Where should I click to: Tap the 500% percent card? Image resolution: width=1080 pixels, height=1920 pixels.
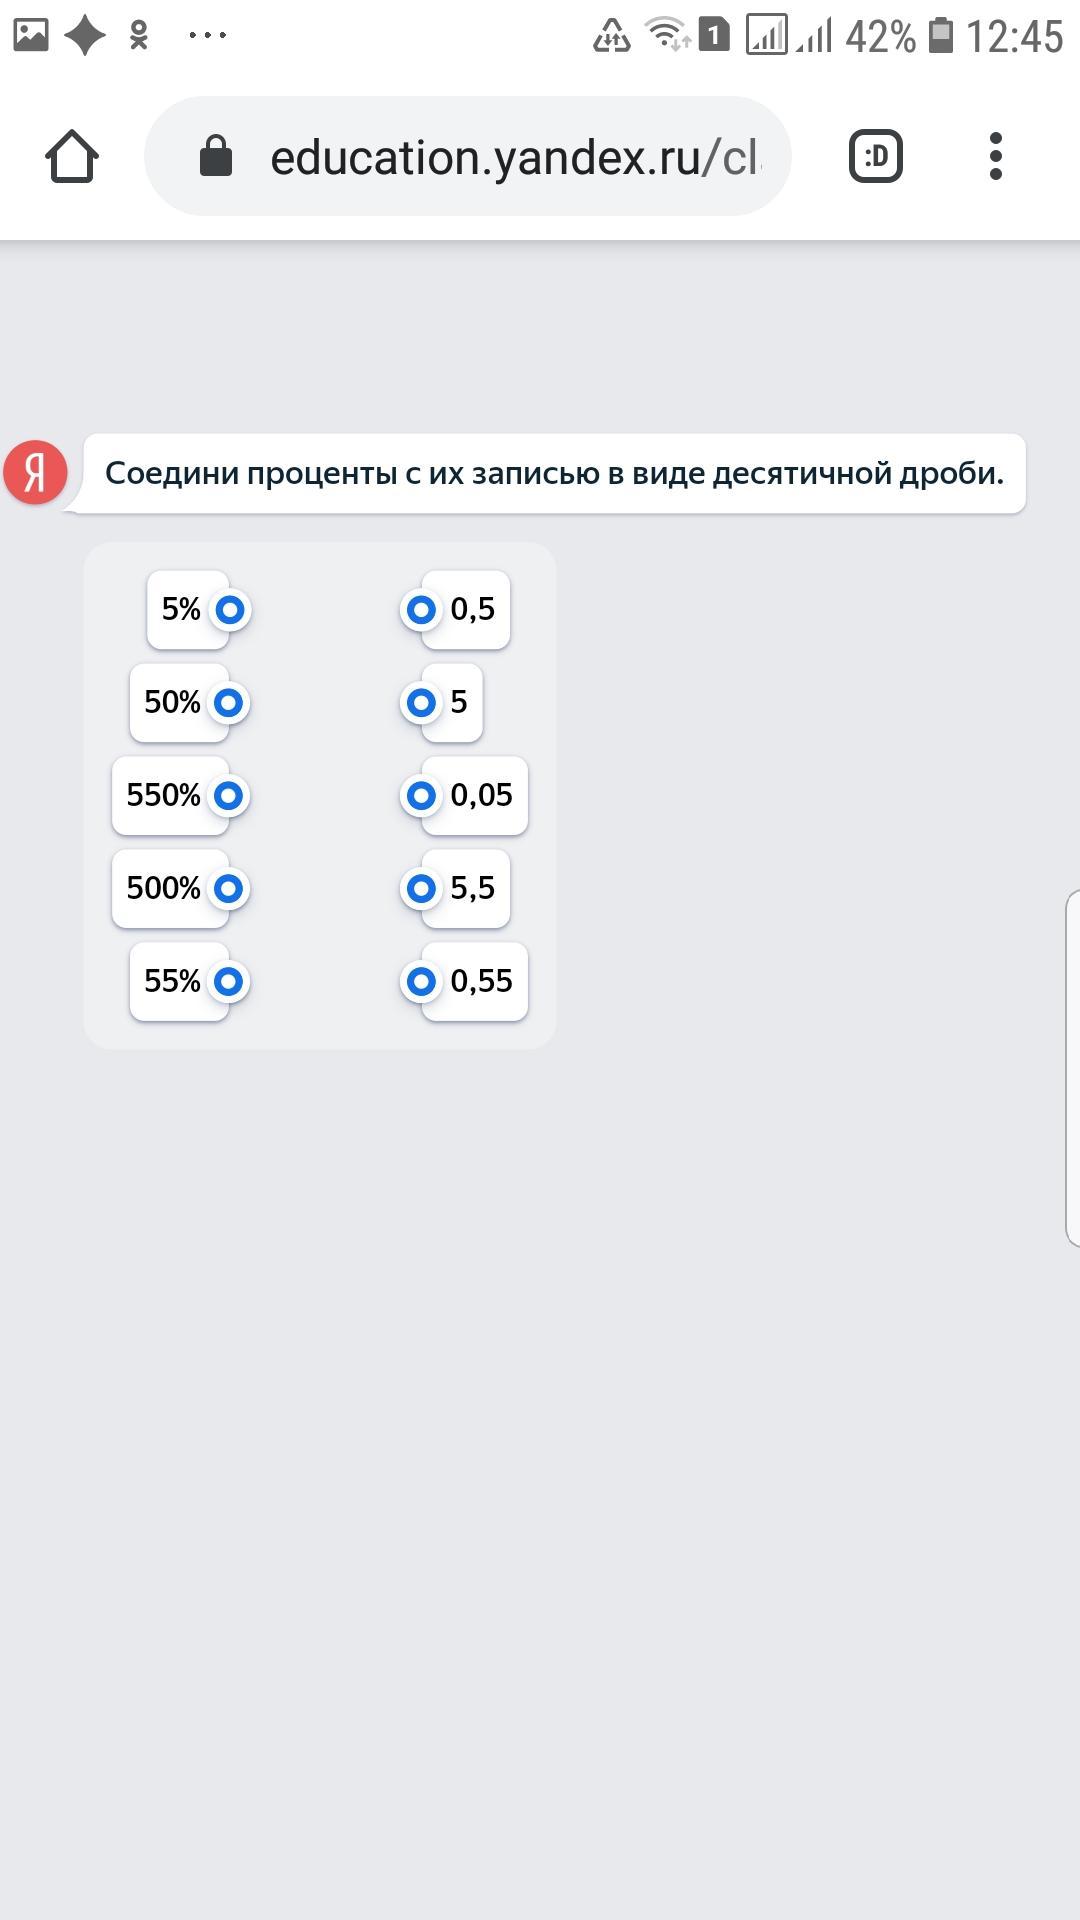point(164,889)
